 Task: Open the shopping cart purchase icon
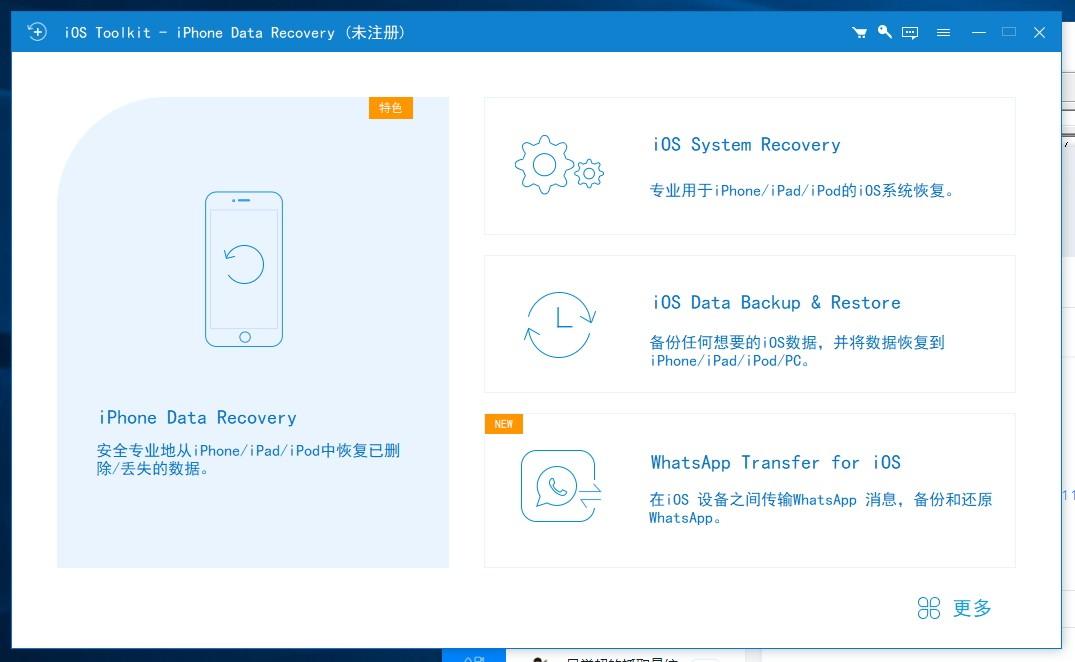tap(859, 32)
